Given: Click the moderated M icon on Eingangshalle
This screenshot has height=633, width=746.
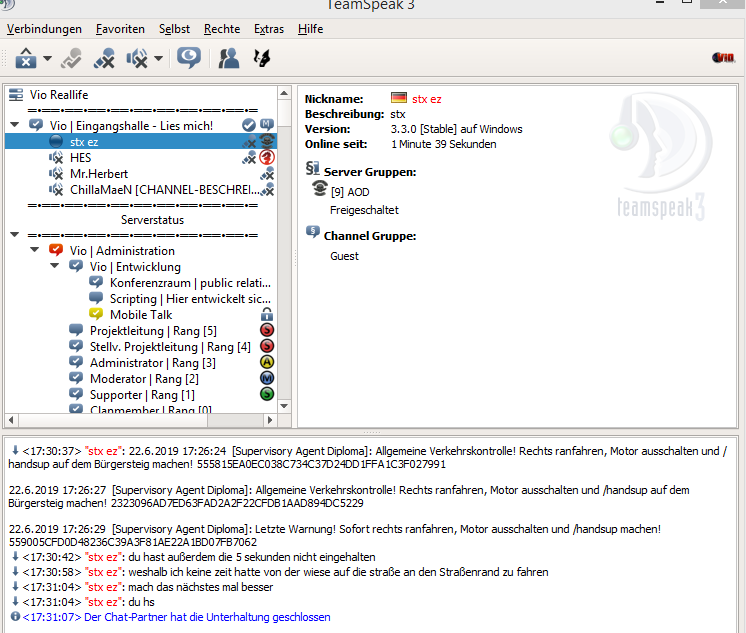Looking at the screenshot, I should click(x=267, y=125).
